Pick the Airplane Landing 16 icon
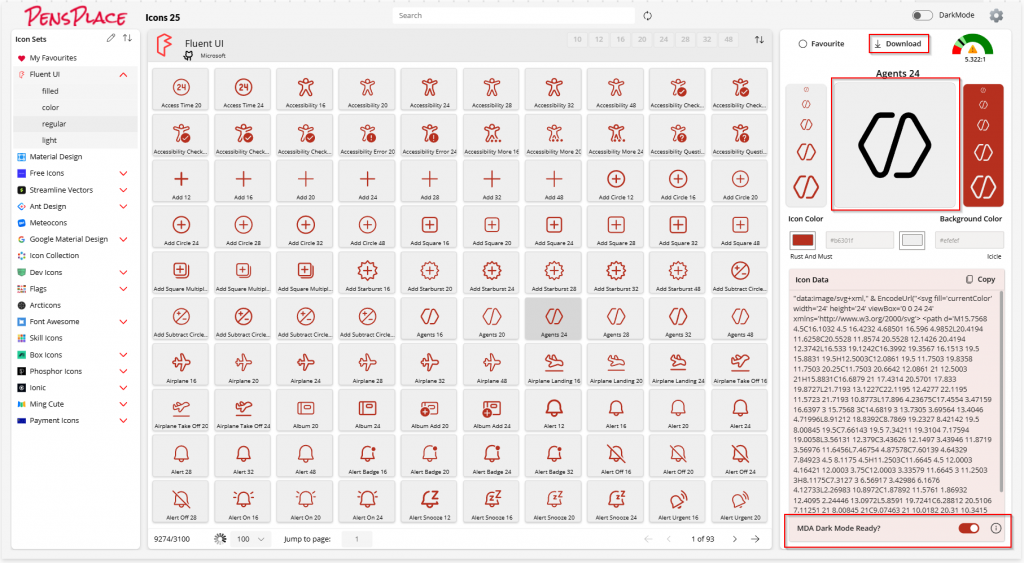 pyautogui.click(x=554, y=364)
